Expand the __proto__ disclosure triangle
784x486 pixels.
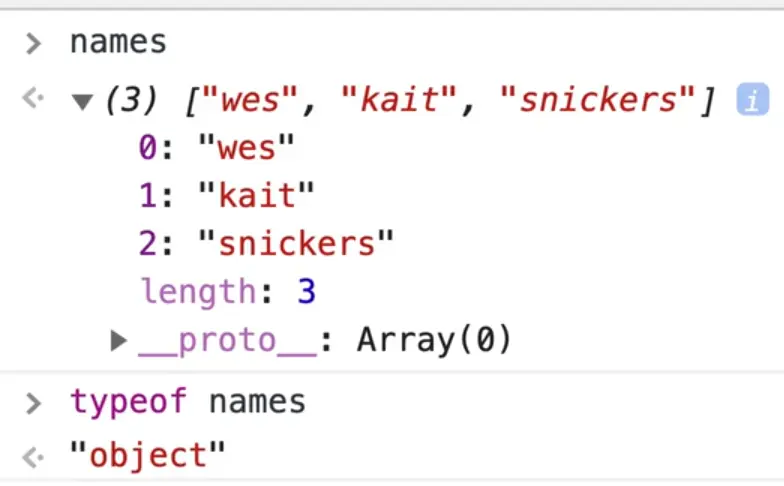click(119, 341)
